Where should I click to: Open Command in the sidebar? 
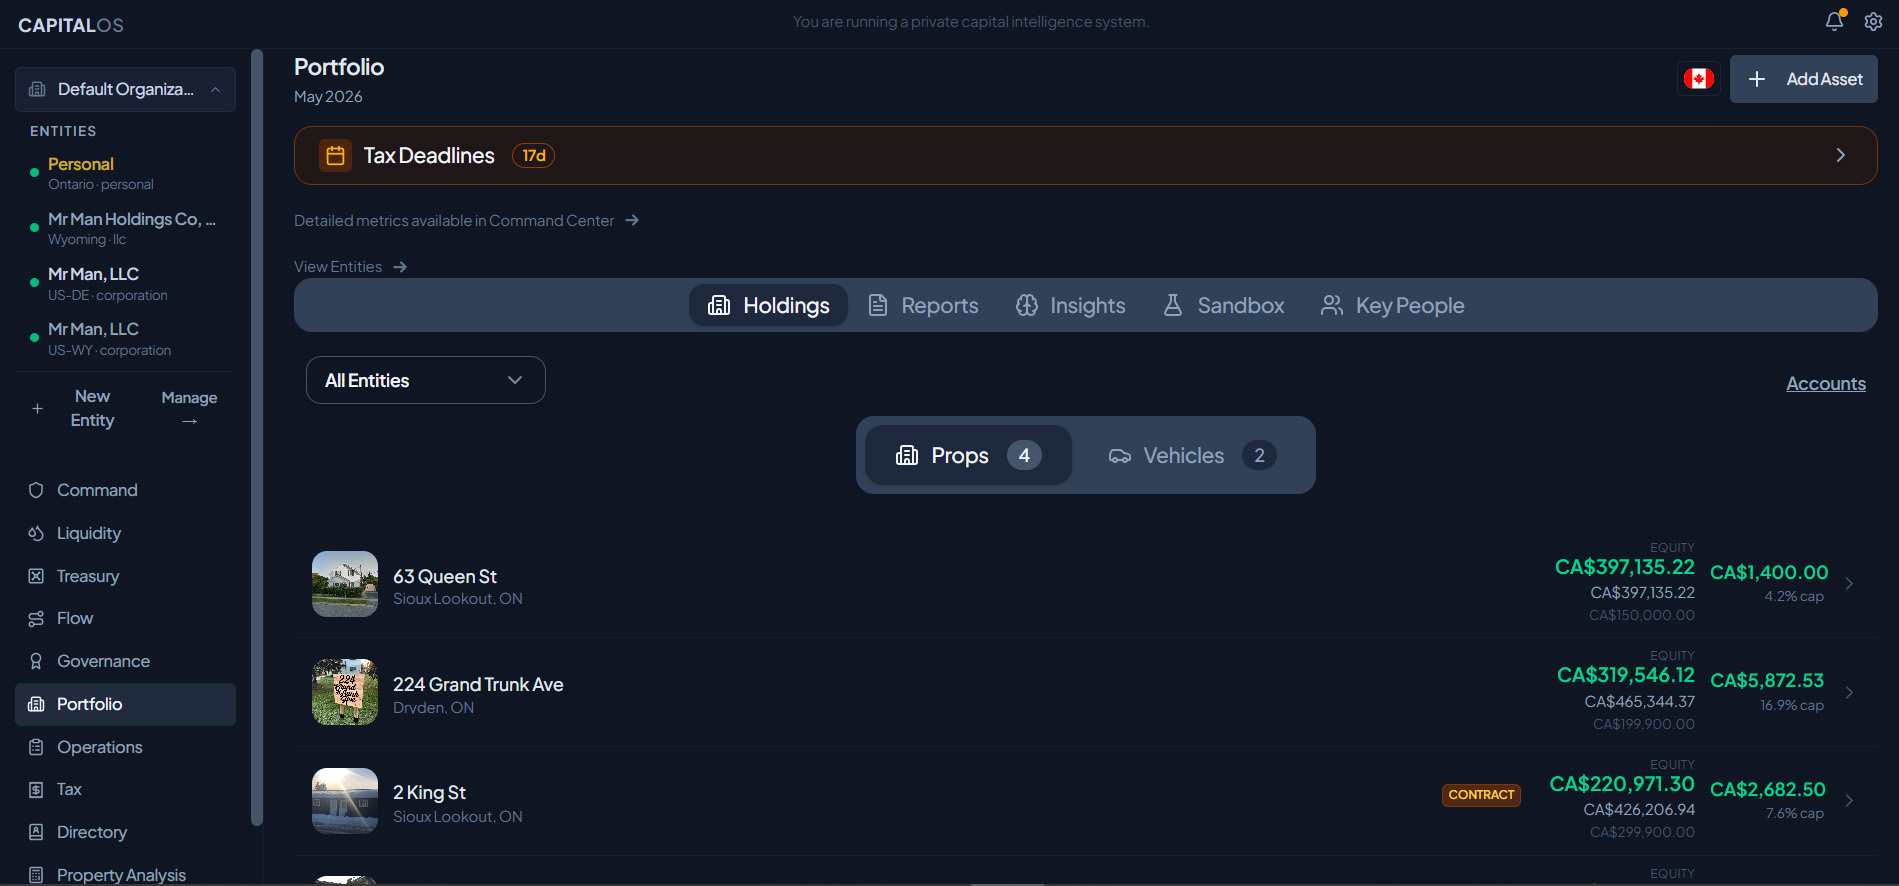pyautogui.click(x=125, y=490)
